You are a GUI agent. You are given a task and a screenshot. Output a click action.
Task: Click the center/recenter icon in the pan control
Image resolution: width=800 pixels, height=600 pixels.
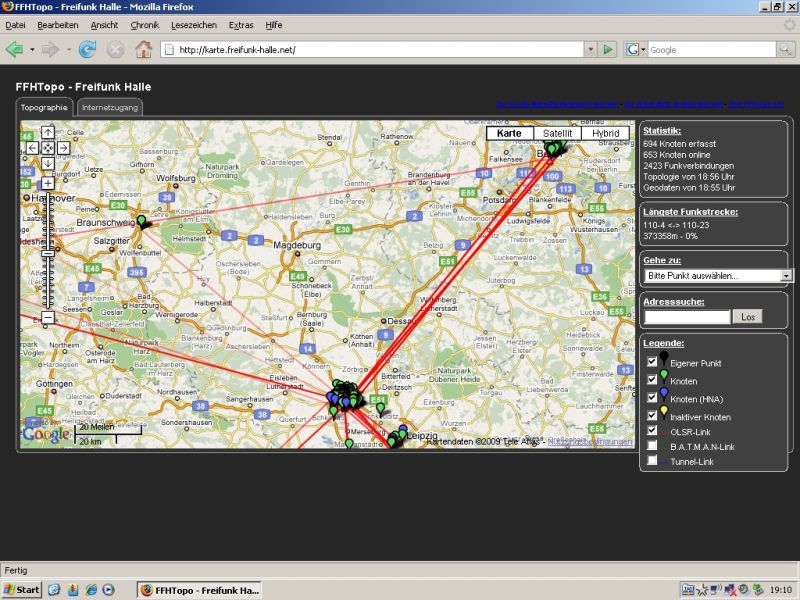coord(46,148)
